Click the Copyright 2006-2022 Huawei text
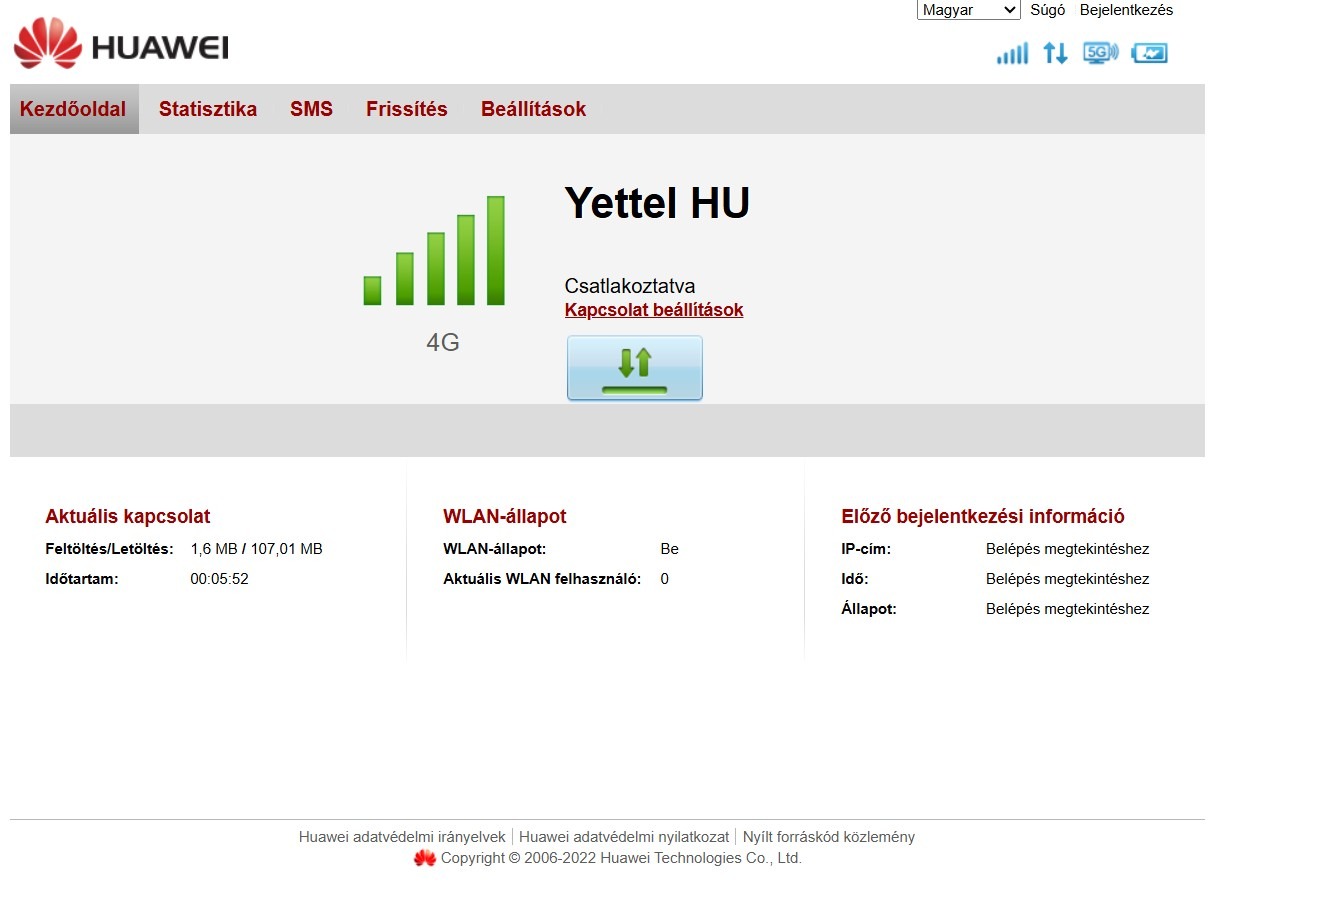1327x900 pixels. coord(621,858)
